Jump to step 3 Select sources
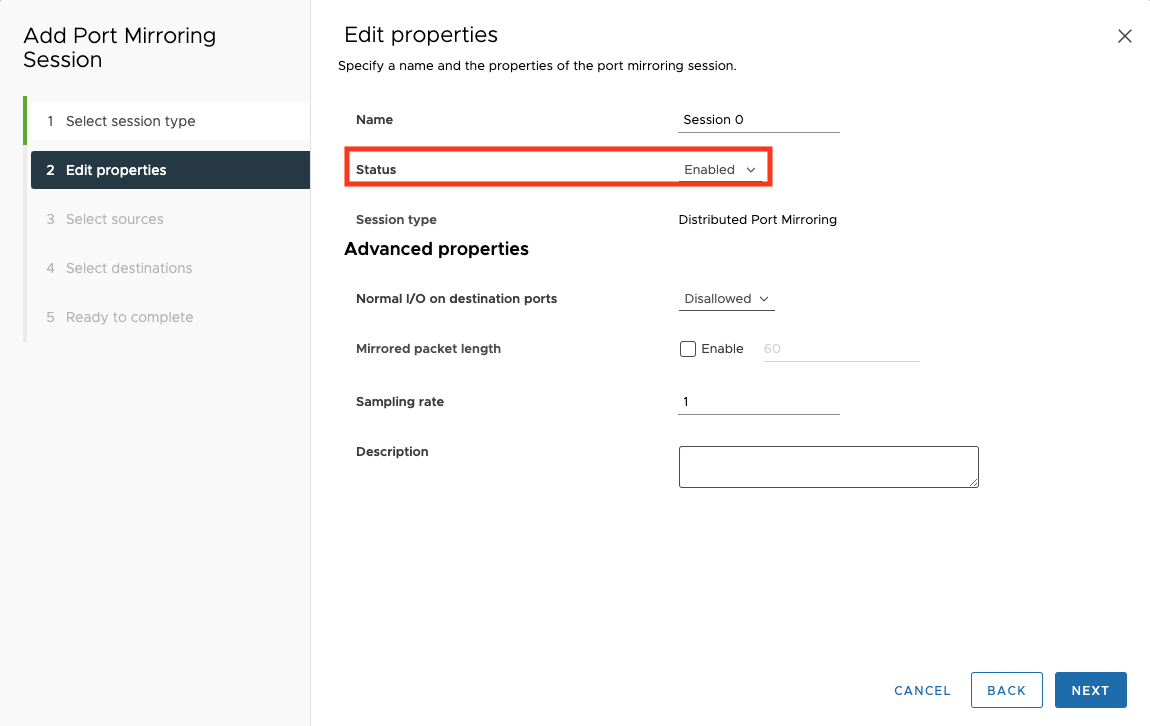 pos(114,219)
